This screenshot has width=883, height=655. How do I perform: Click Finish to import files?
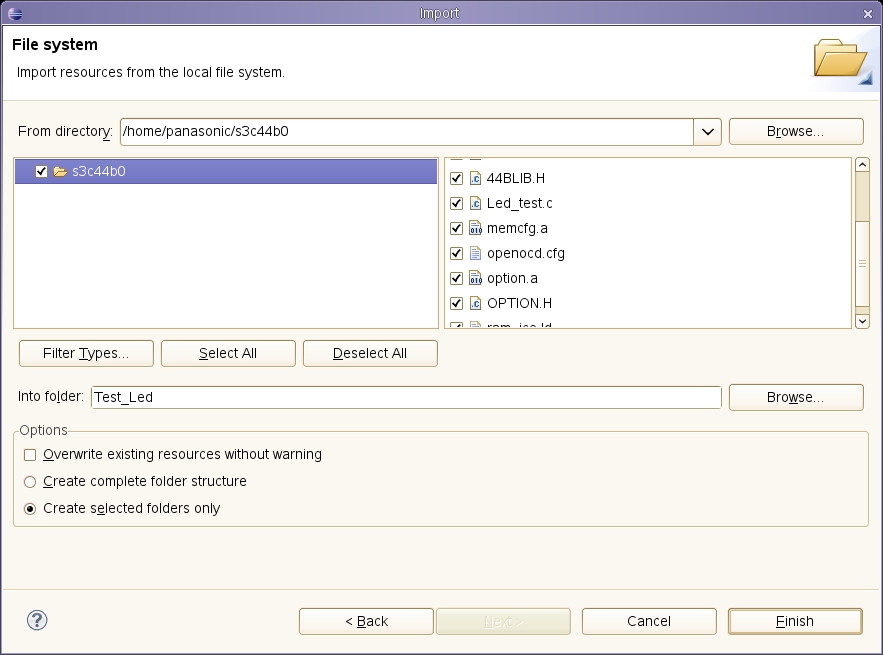click(795, 621)
